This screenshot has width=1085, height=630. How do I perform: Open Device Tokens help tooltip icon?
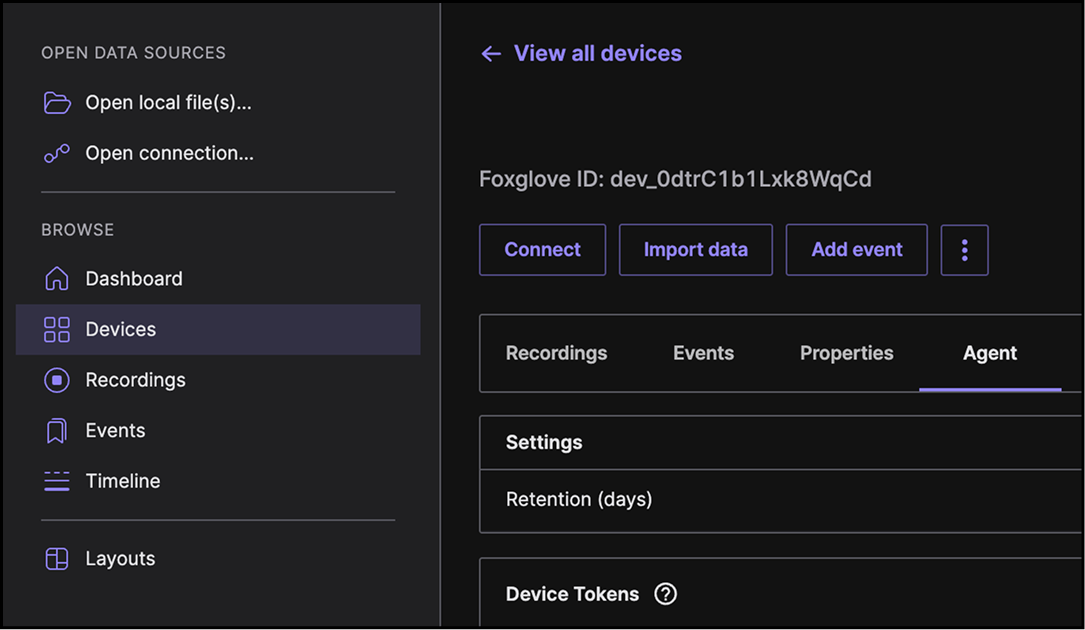[x=665, y=594]
